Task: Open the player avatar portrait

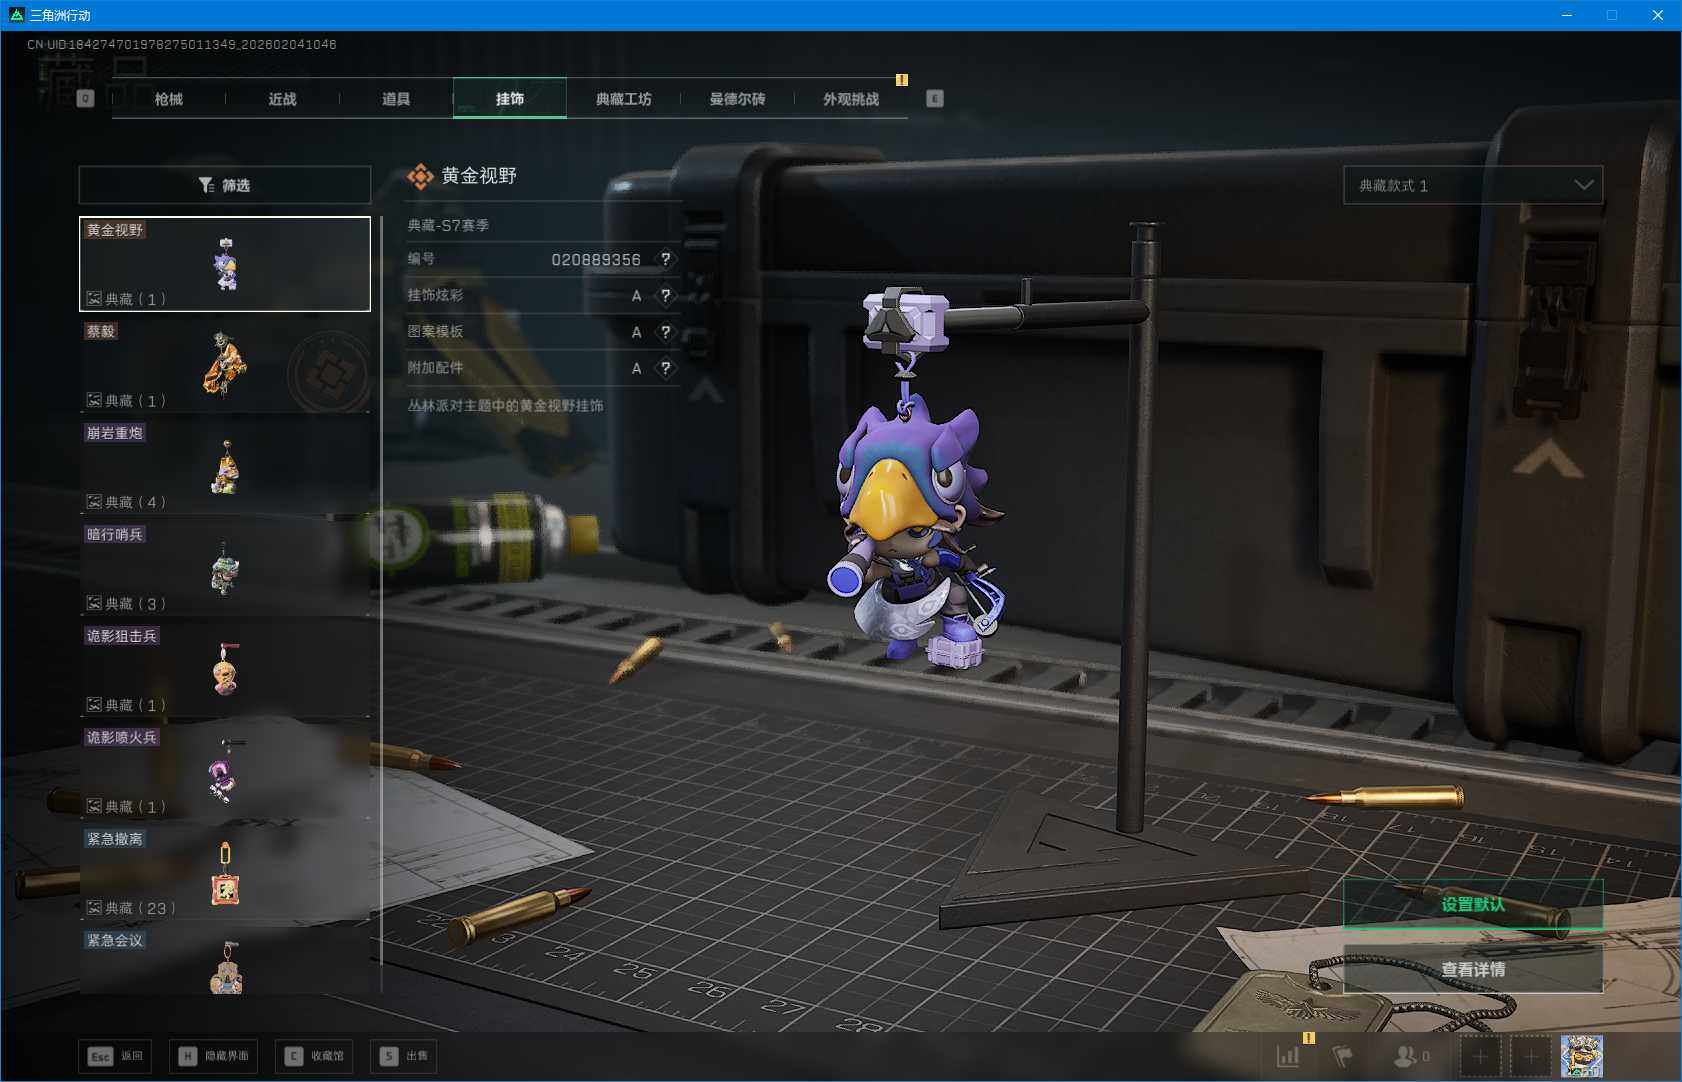Action: click(1582, 1056)
